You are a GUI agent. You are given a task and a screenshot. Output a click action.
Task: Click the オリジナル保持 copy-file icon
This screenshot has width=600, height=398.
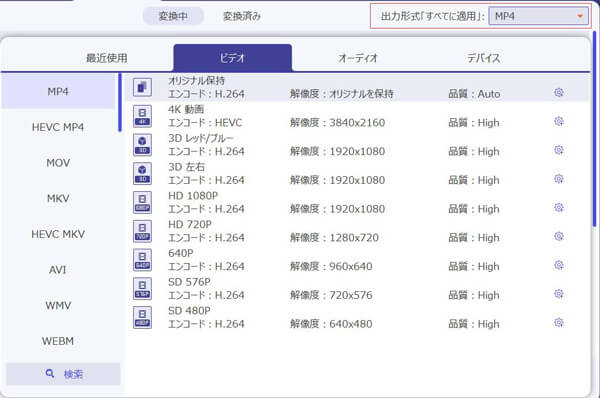coord(142,87)
